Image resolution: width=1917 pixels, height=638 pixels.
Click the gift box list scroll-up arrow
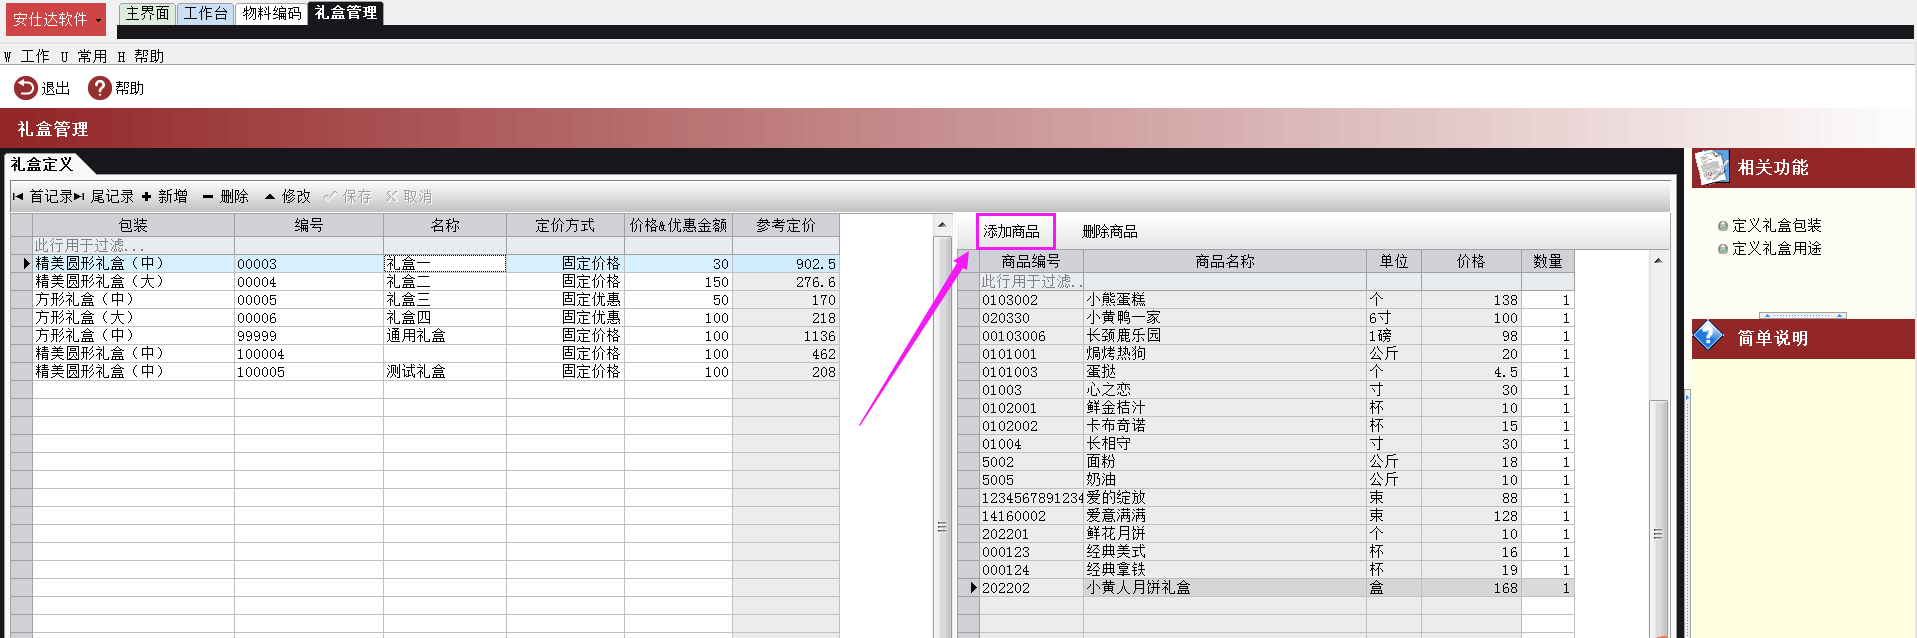pyautogui.click(x=942, y=225)
